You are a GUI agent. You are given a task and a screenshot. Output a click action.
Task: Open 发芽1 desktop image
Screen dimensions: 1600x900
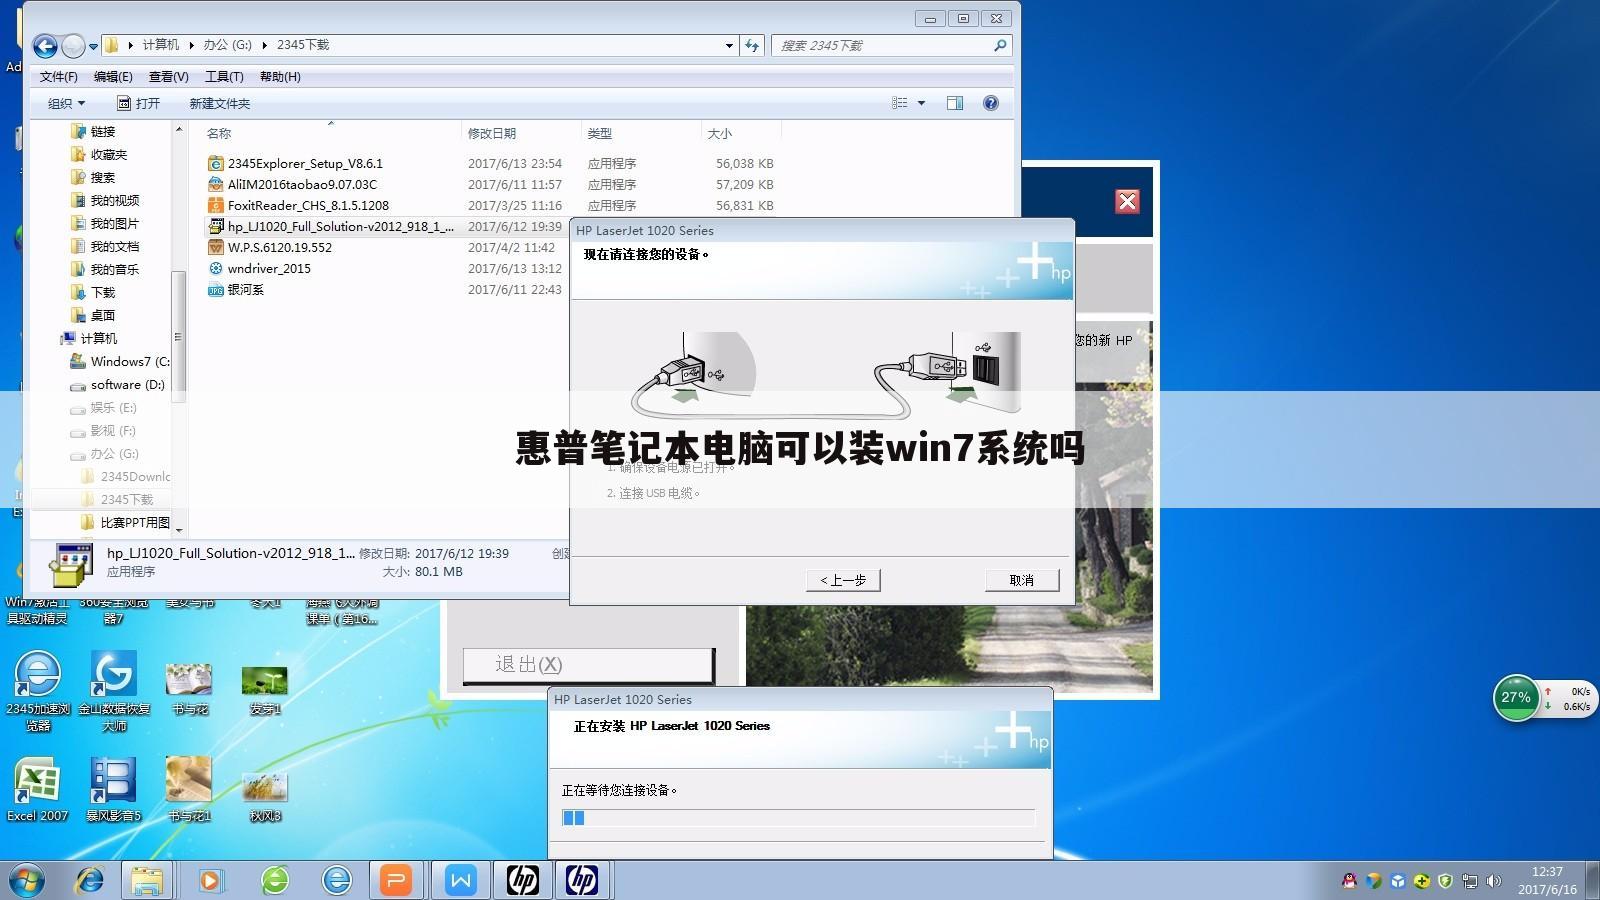coord(265,689)
